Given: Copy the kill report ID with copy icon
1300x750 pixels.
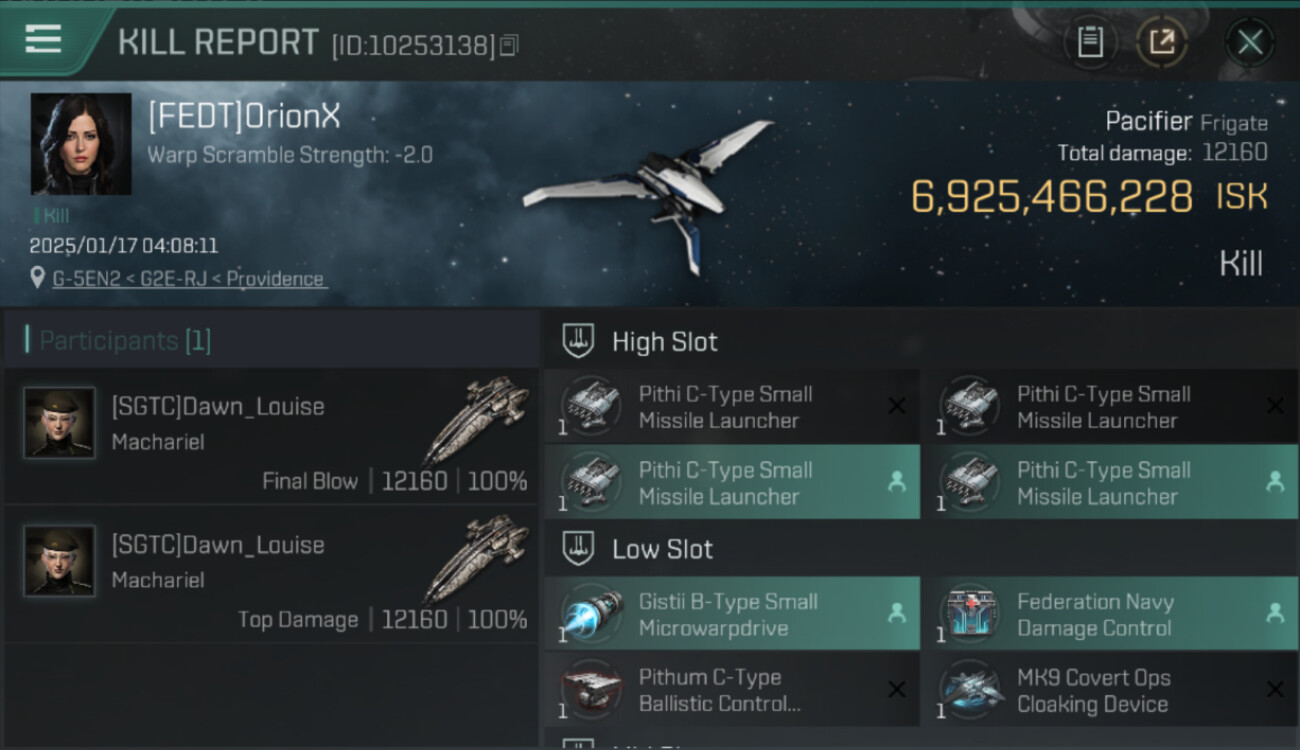Looking at the screenshot, I should click(509, 45).
